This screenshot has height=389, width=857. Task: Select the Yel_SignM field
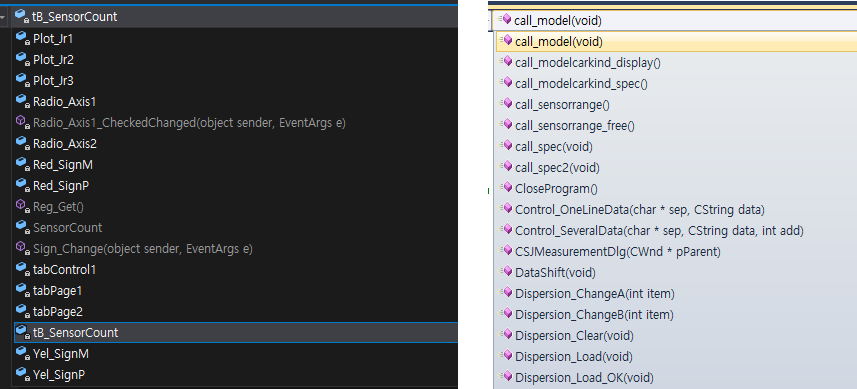click(x=61, y=354)
